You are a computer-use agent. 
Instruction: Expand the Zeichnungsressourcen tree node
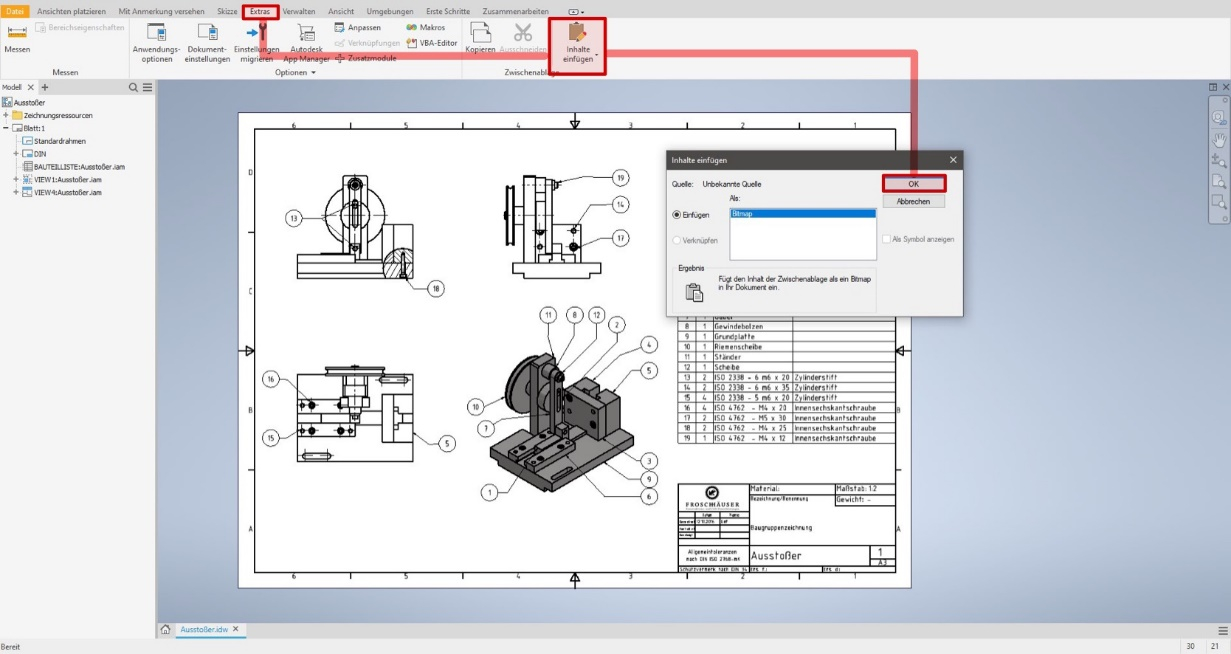click(x=6, y=115)
